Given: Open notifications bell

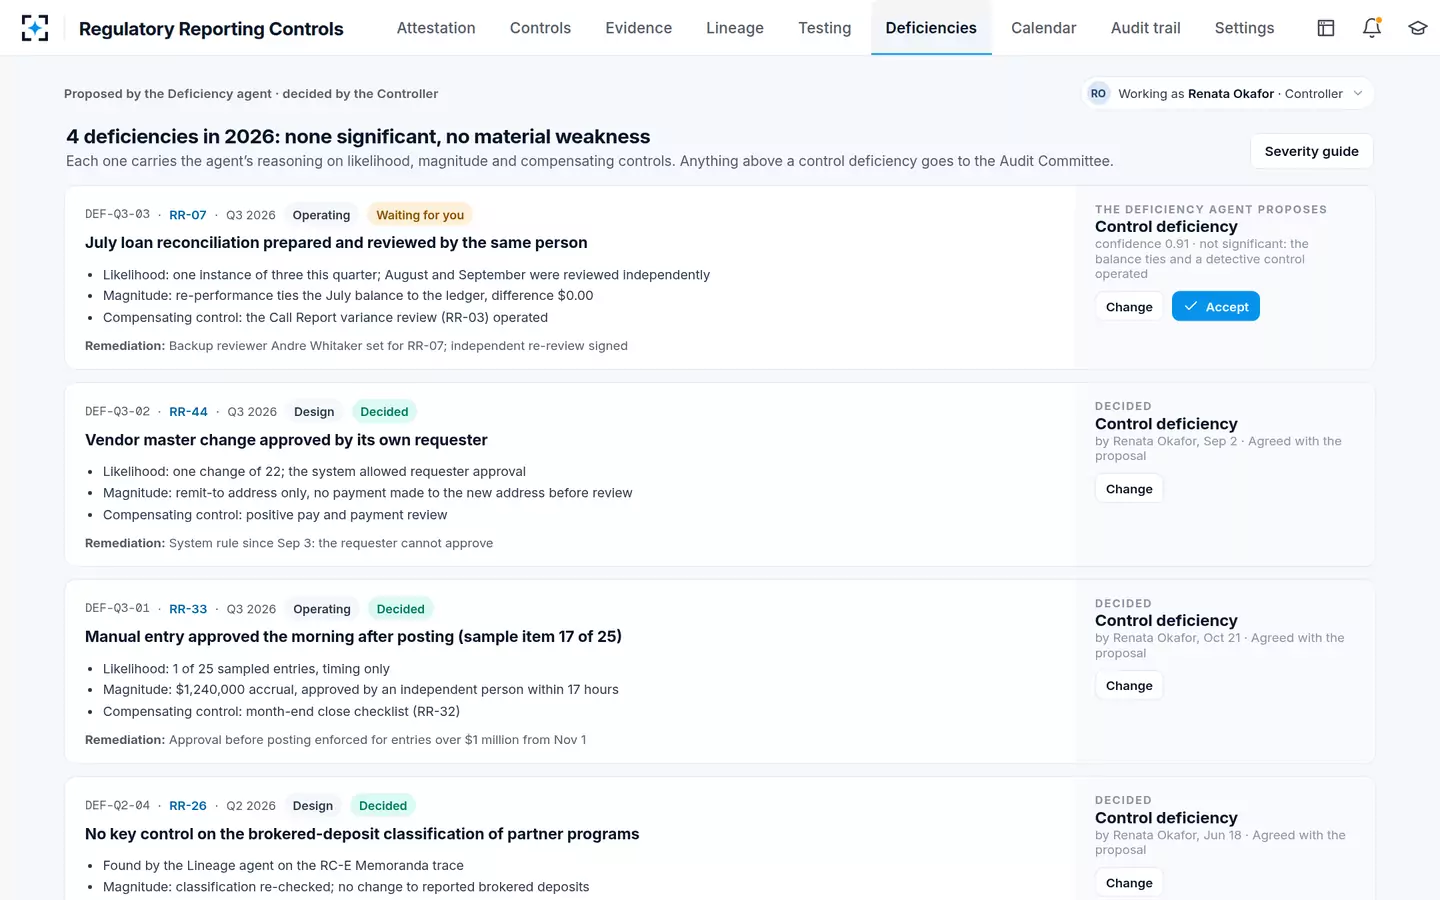Looking at the screenshot, I should point(1372,28).
